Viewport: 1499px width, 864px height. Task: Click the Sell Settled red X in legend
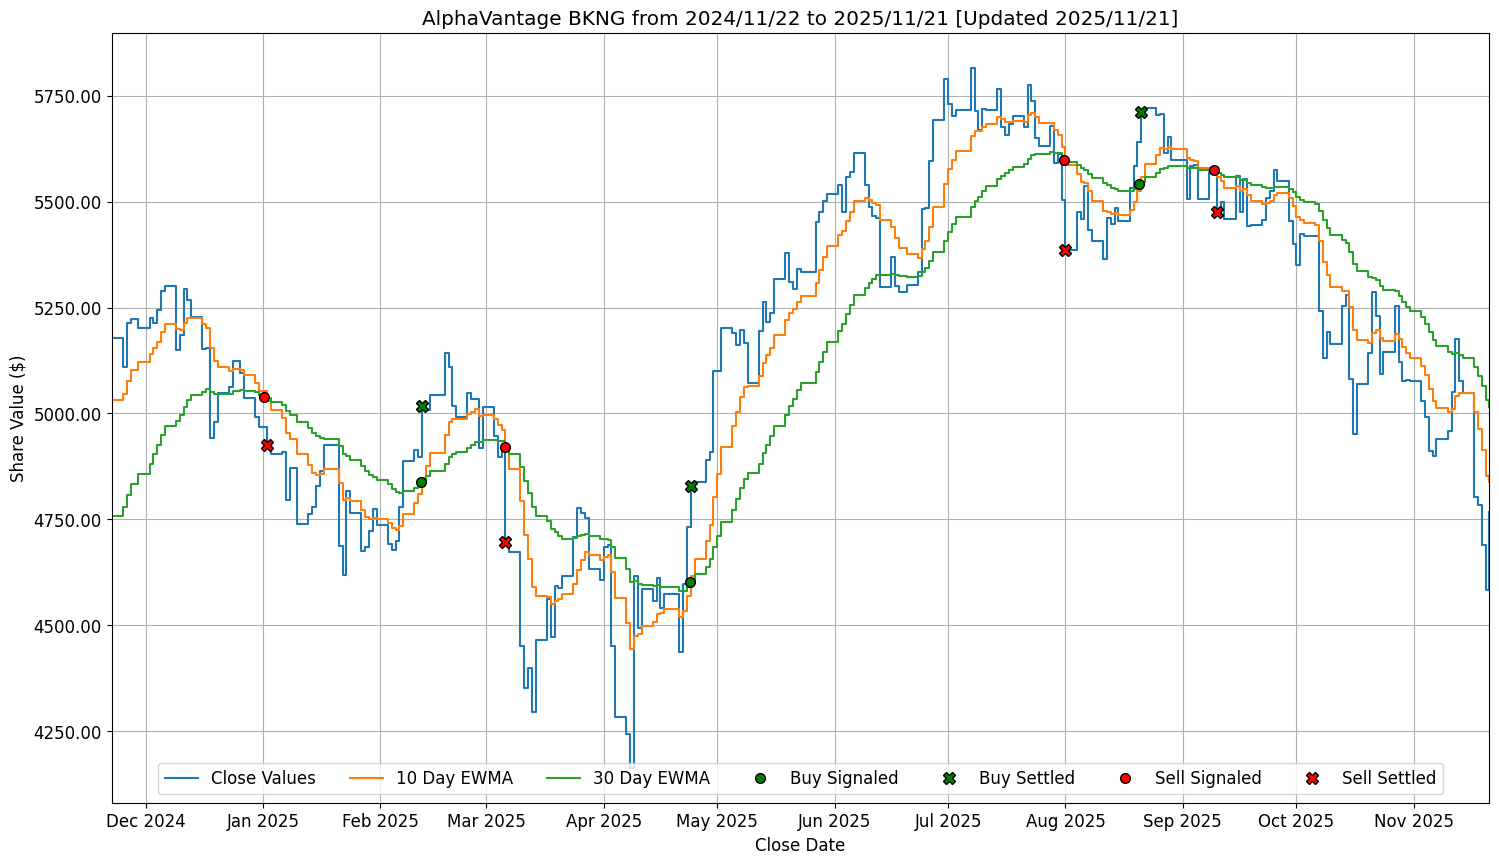1312,778
